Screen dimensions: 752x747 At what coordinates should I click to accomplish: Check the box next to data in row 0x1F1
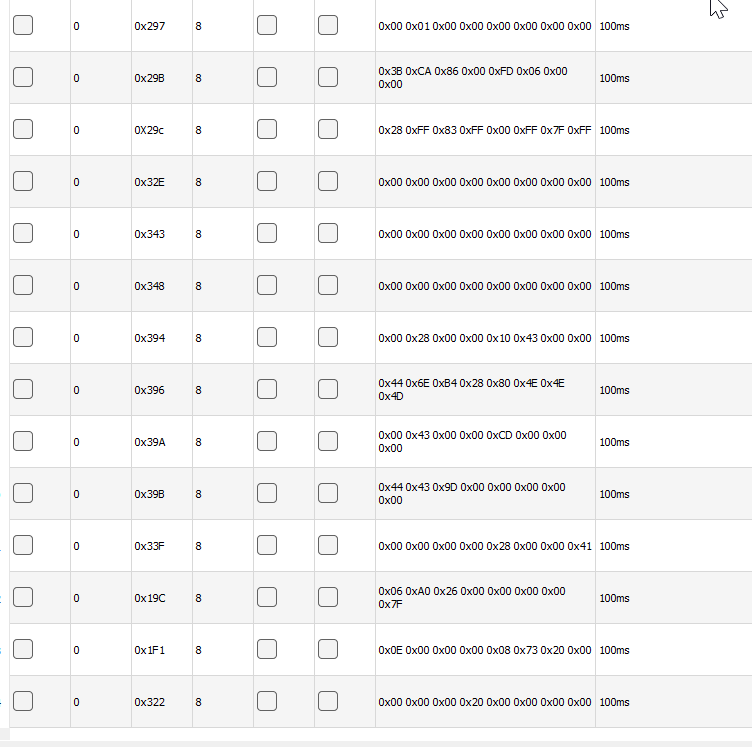click(x=328, y=650)
